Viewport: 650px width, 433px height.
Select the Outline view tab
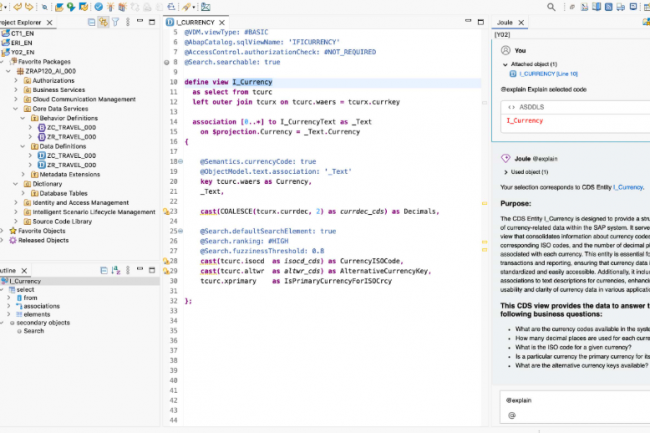8,271
